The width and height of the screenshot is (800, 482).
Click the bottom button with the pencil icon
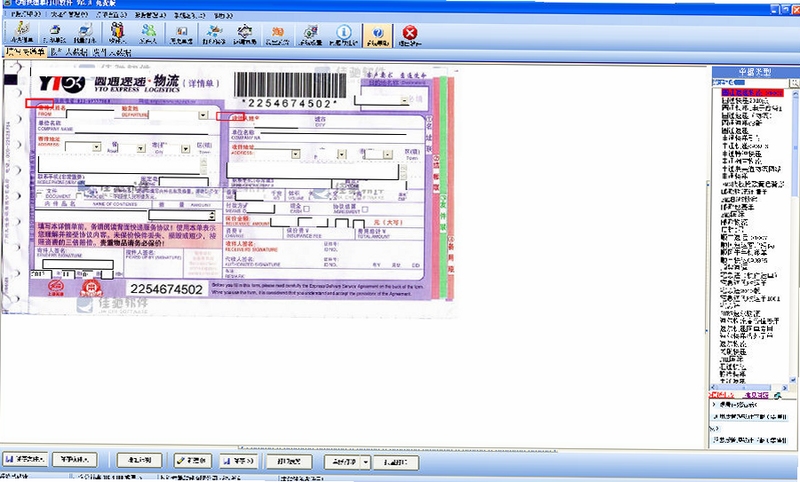pyautogui.click(x=192, y=461)
